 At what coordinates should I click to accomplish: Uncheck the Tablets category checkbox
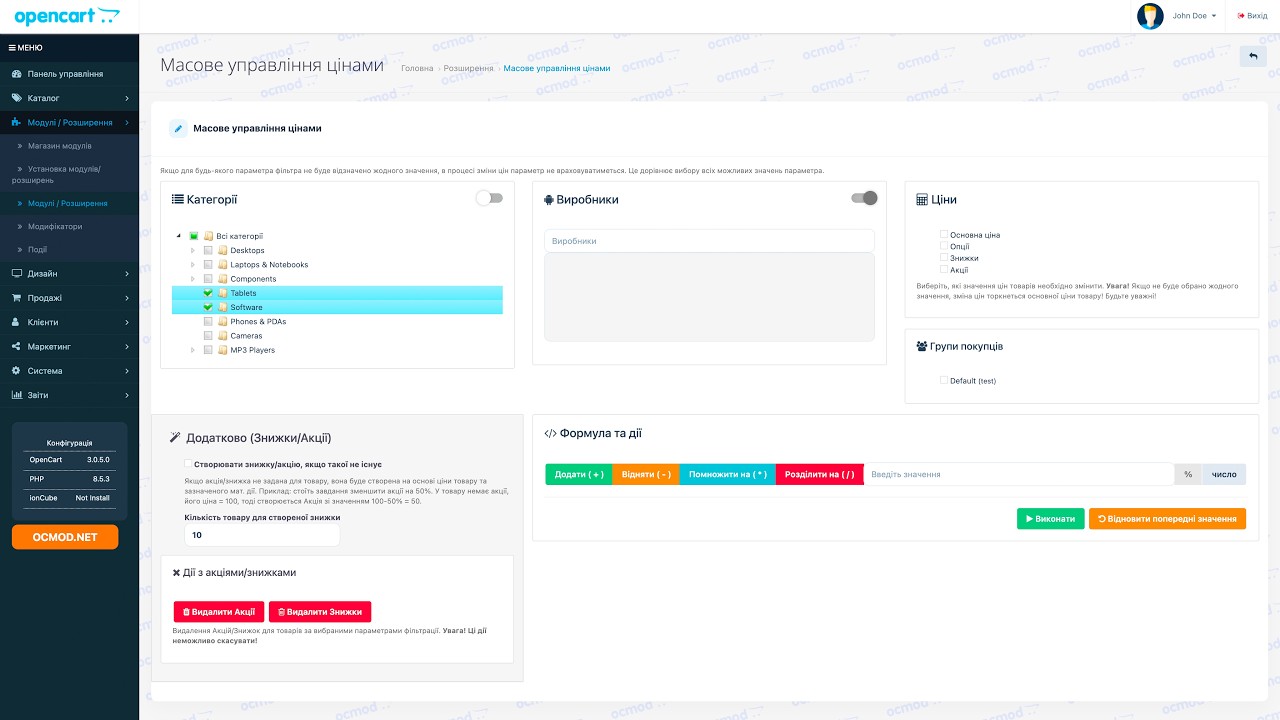[208, 293]
